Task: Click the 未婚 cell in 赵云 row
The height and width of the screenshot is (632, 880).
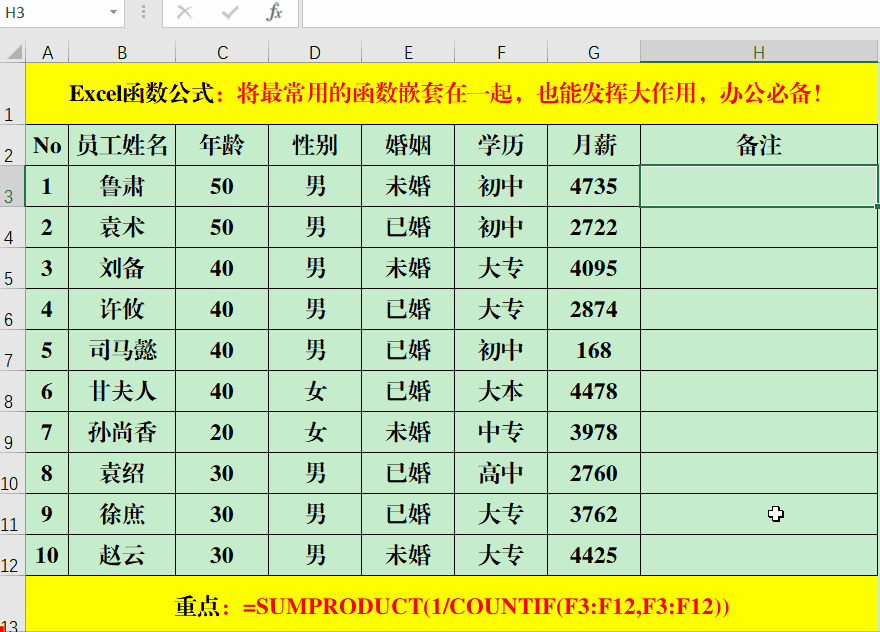Action: 408,555
